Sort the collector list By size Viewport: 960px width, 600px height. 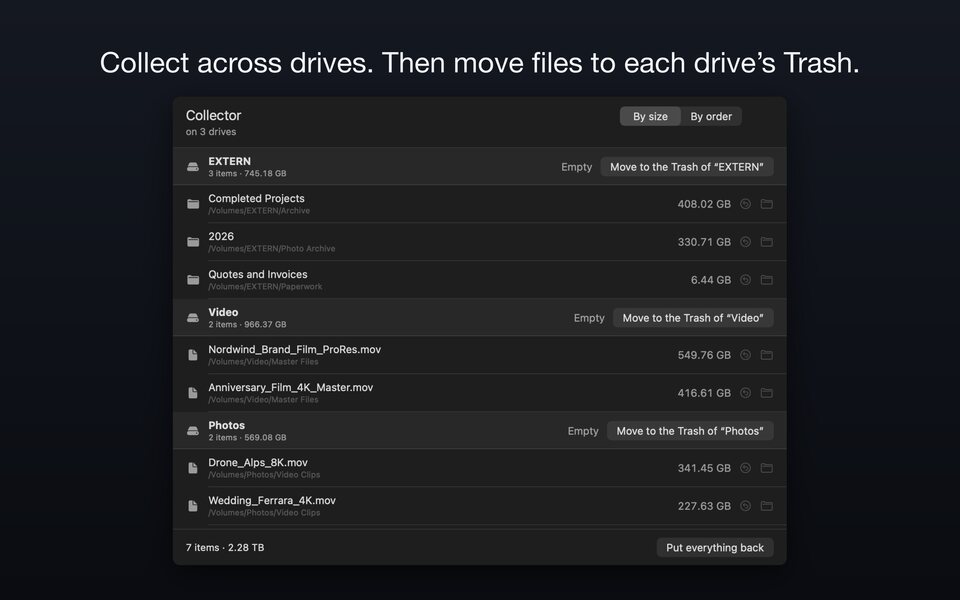click(x=650, y=116)
